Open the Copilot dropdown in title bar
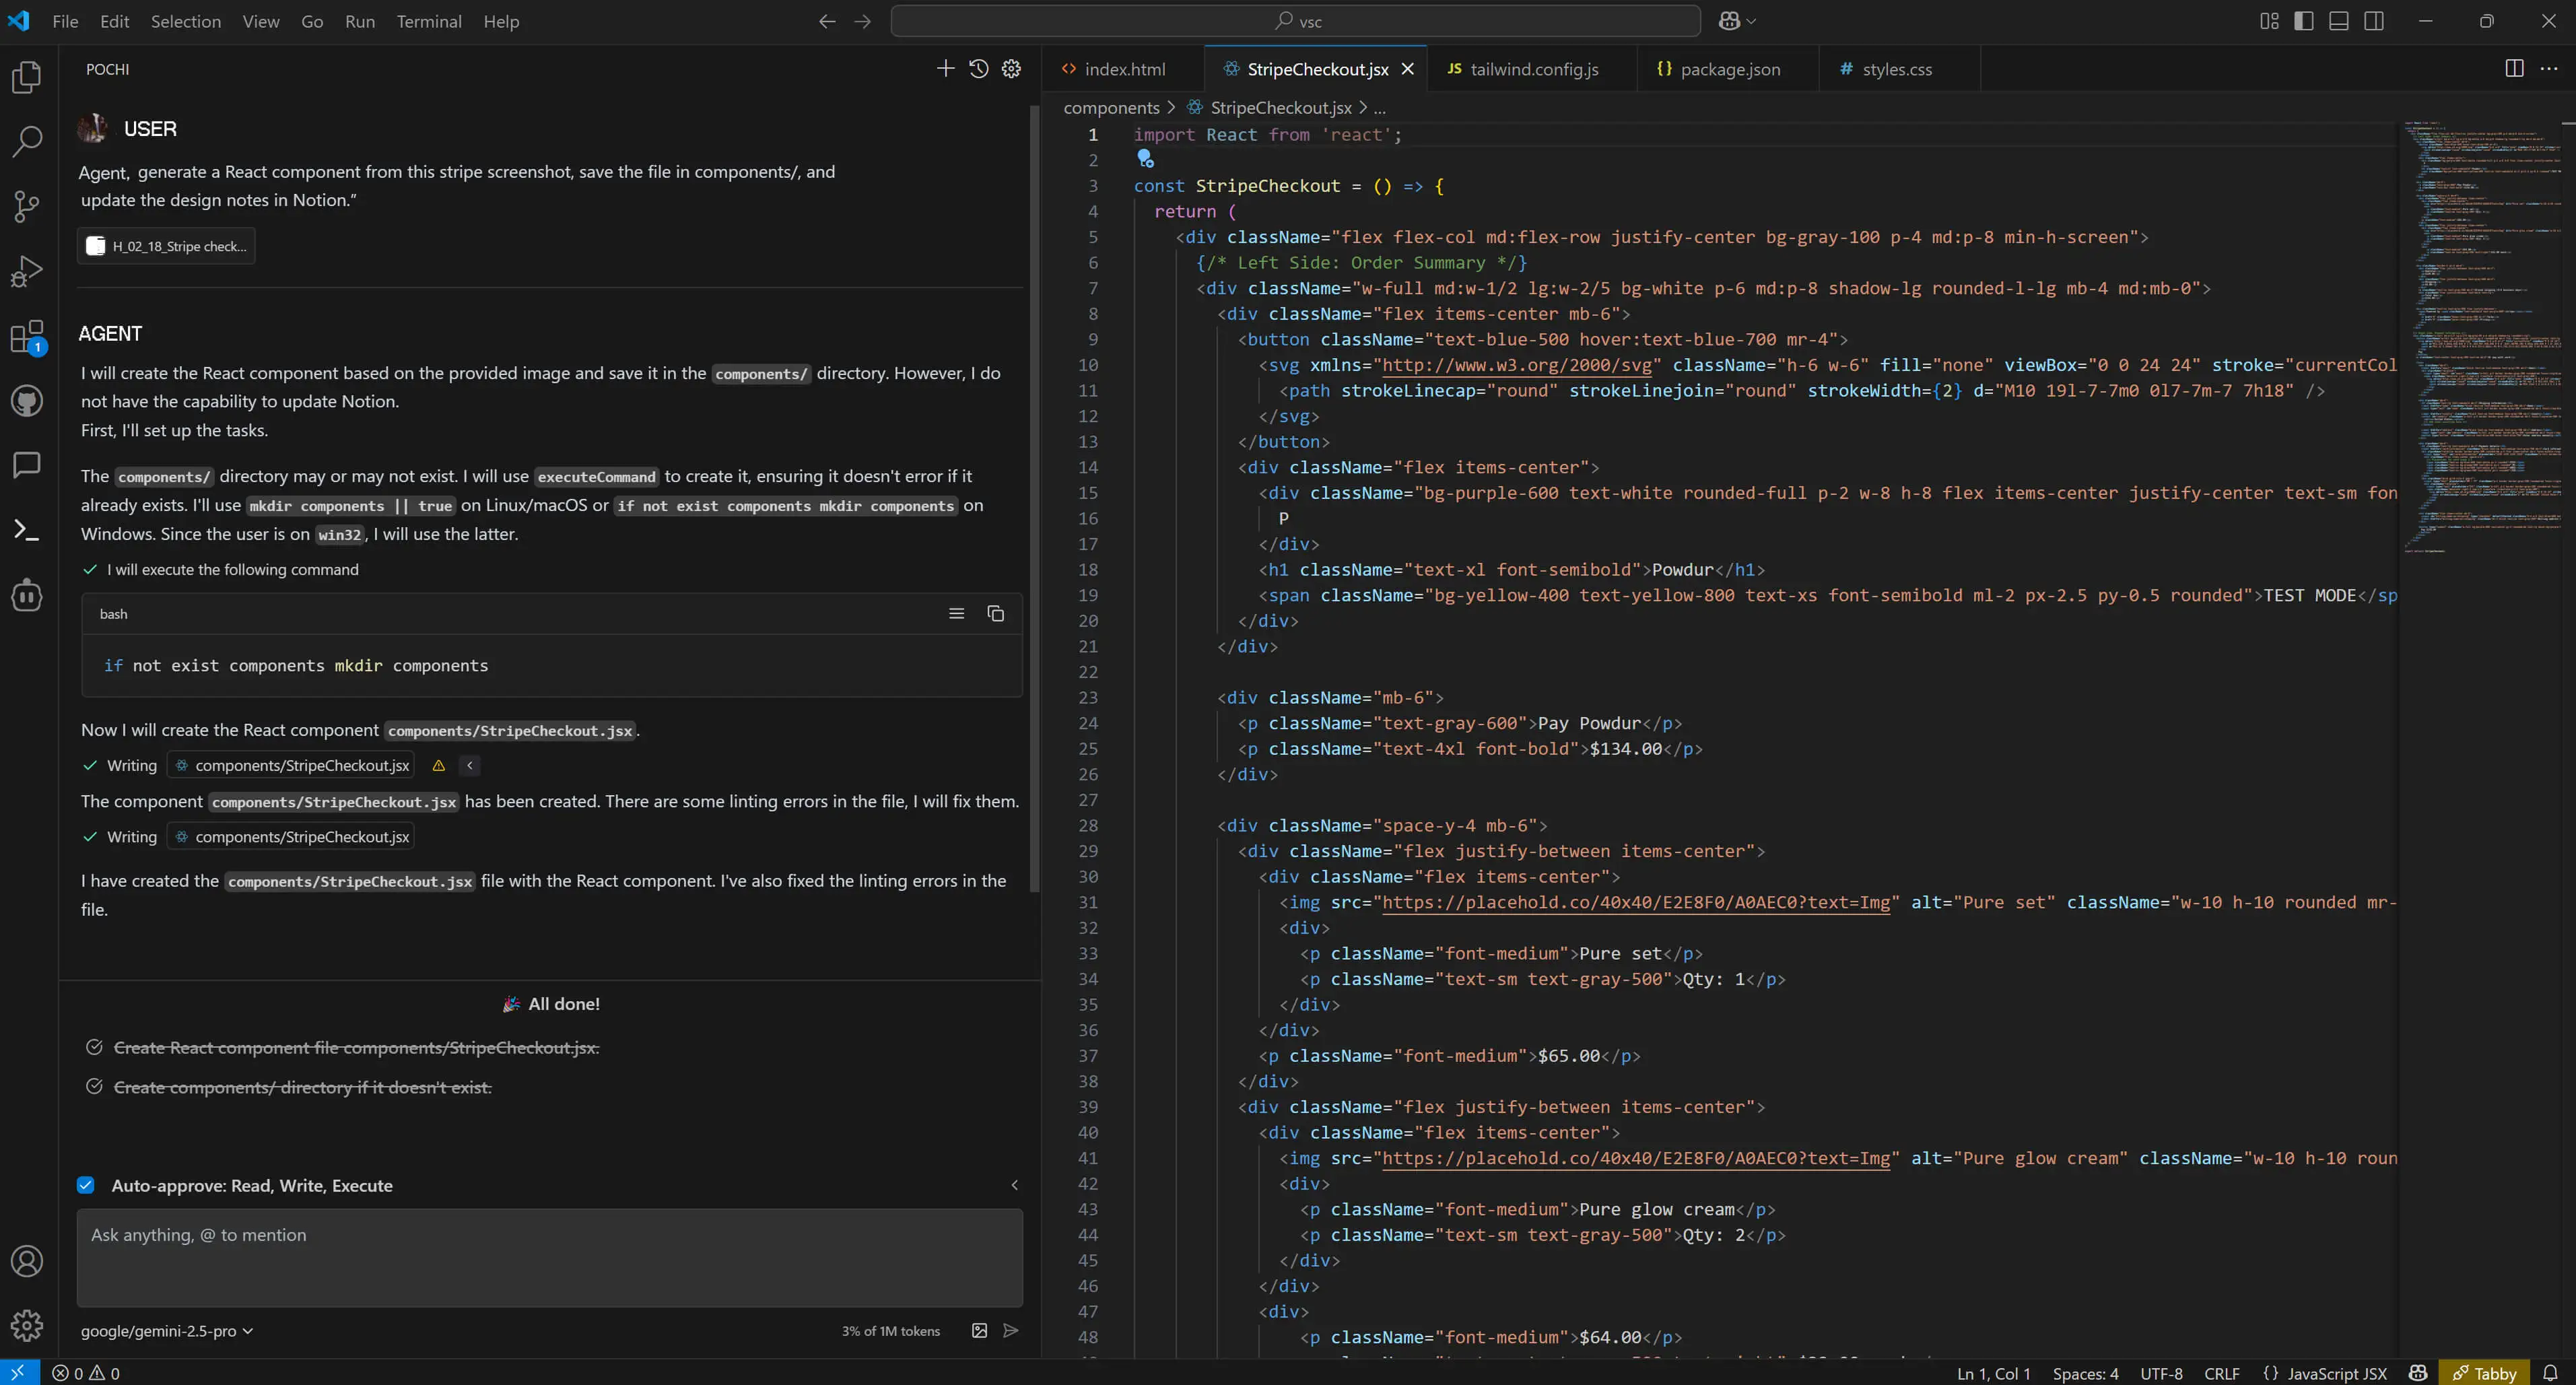This screenshot has height=1385, width=2576. click(1738, 21)
